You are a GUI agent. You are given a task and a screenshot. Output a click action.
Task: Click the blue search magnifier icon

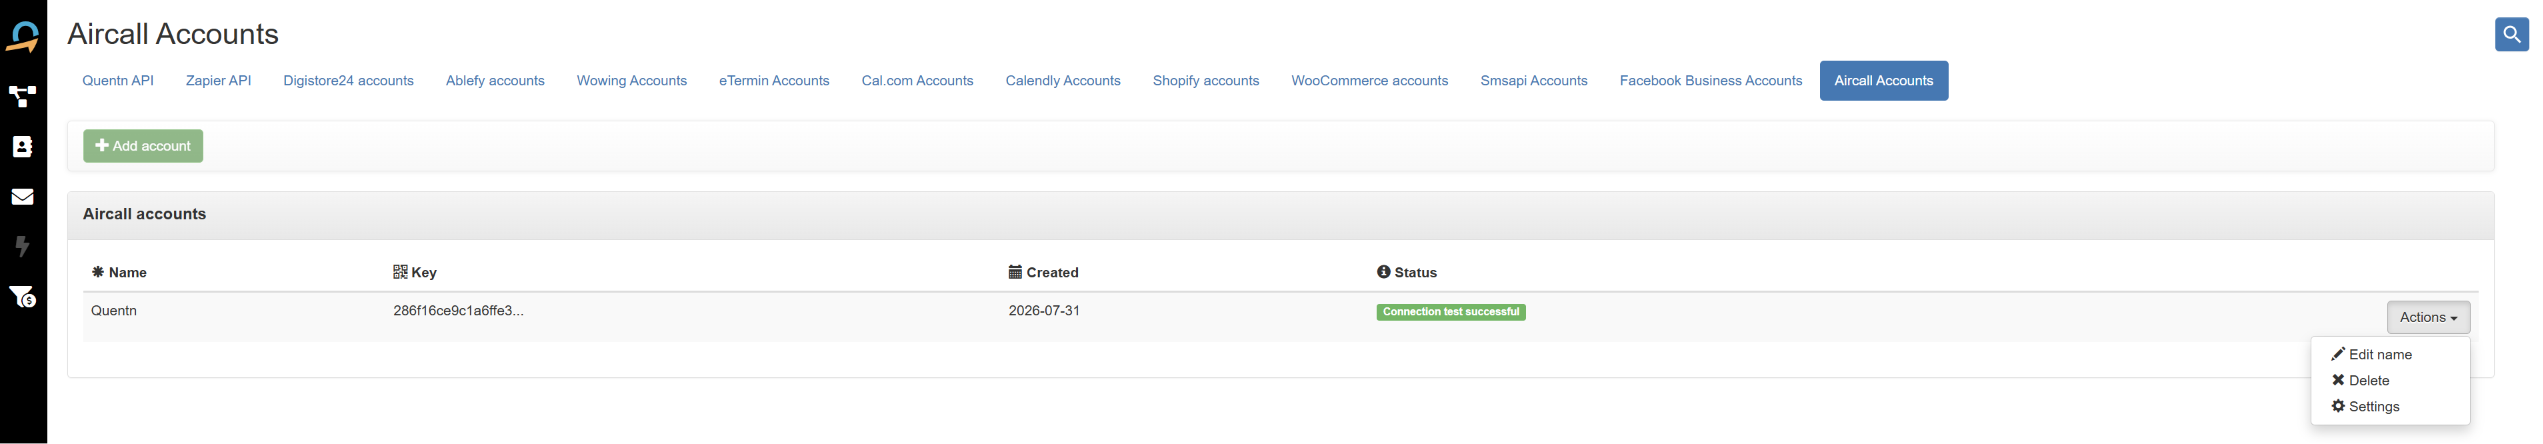[2511, 34]
